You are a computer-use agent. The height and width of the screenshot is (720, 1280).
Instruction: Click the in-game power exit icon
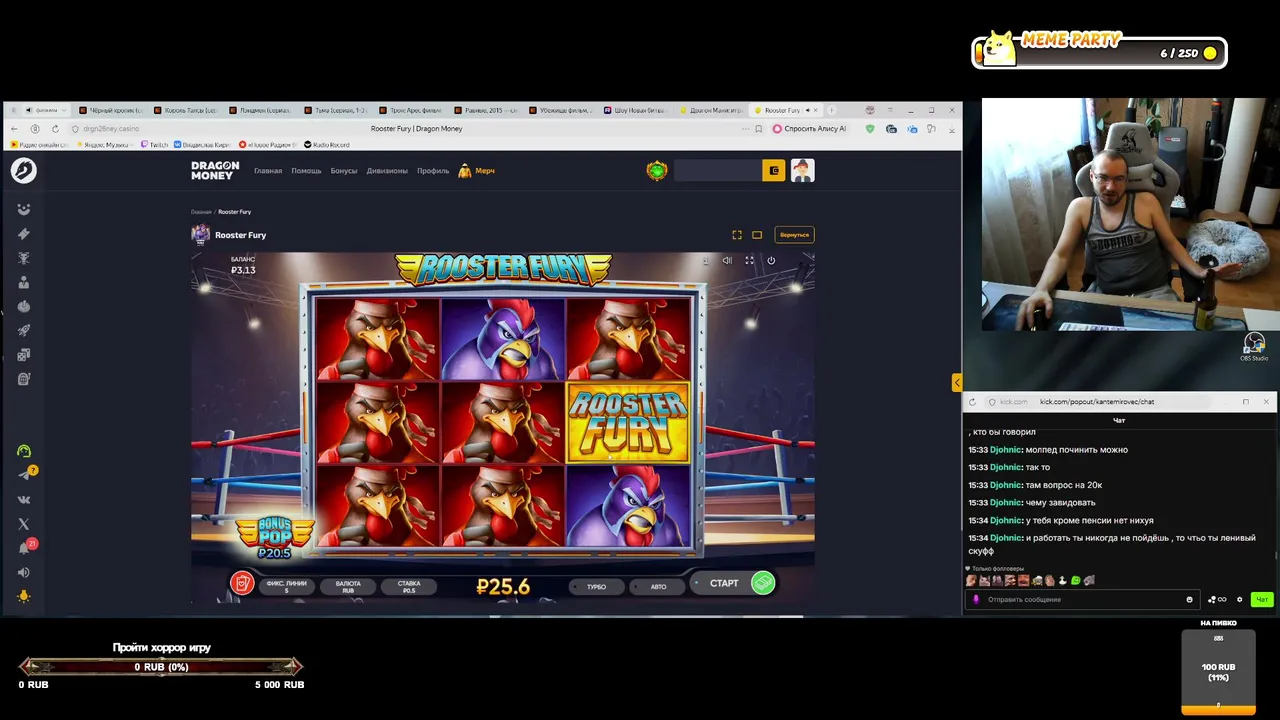click(771, 261)
